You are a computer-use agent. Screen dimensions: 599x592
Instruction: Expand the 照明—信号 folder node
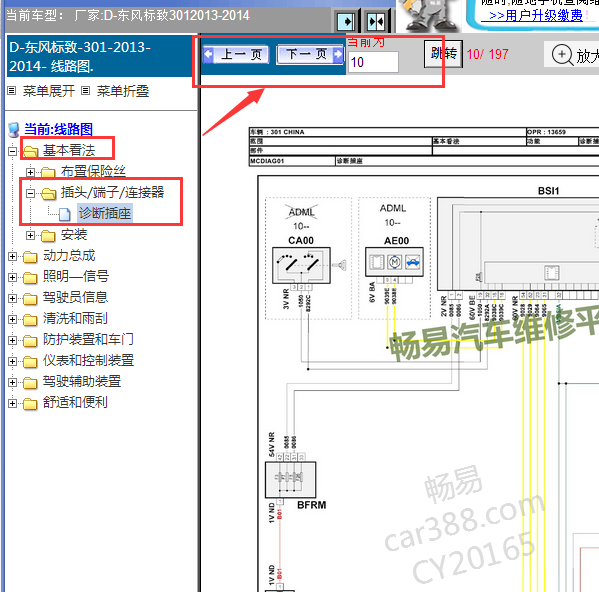(12, 277)
